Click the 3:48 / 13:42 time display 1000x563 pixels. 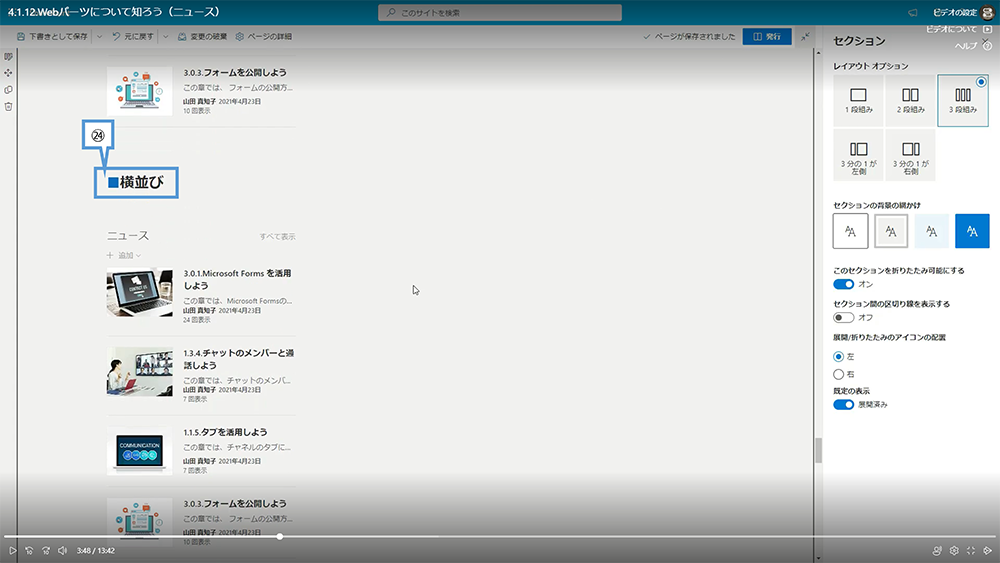(x=96, y=550)
